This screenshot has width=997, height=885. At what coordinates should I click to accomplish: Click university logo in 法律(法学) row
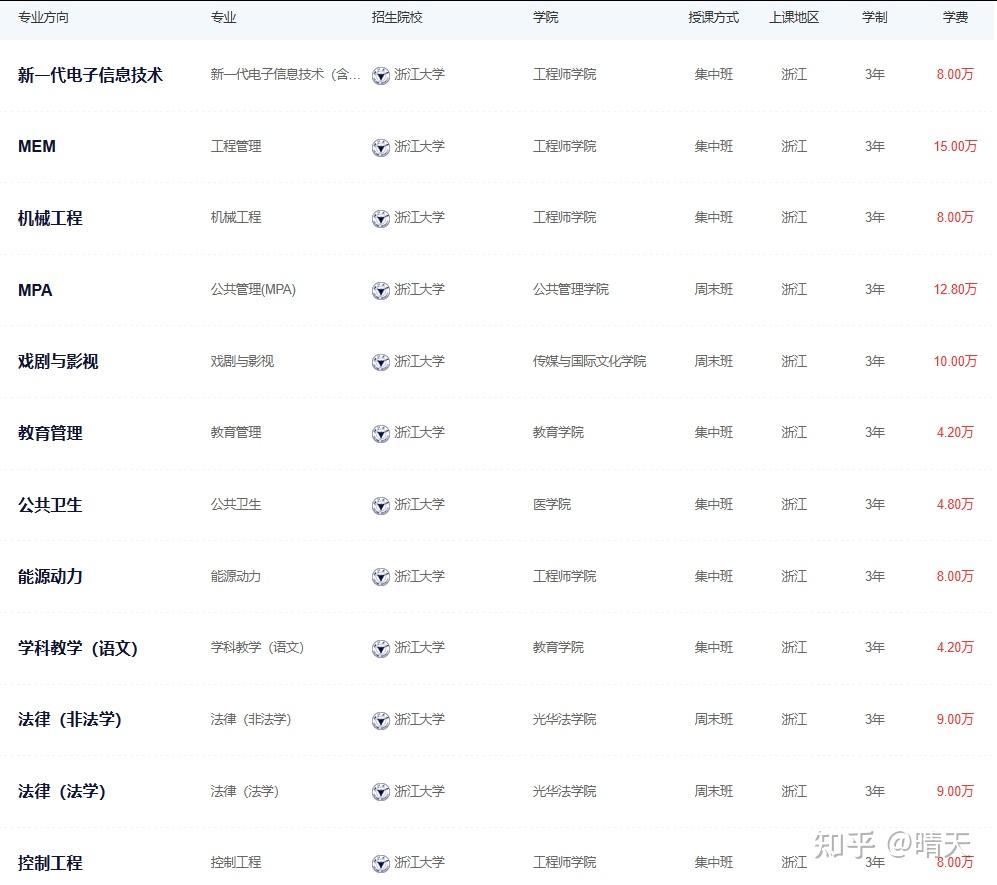tap(380, 792)
